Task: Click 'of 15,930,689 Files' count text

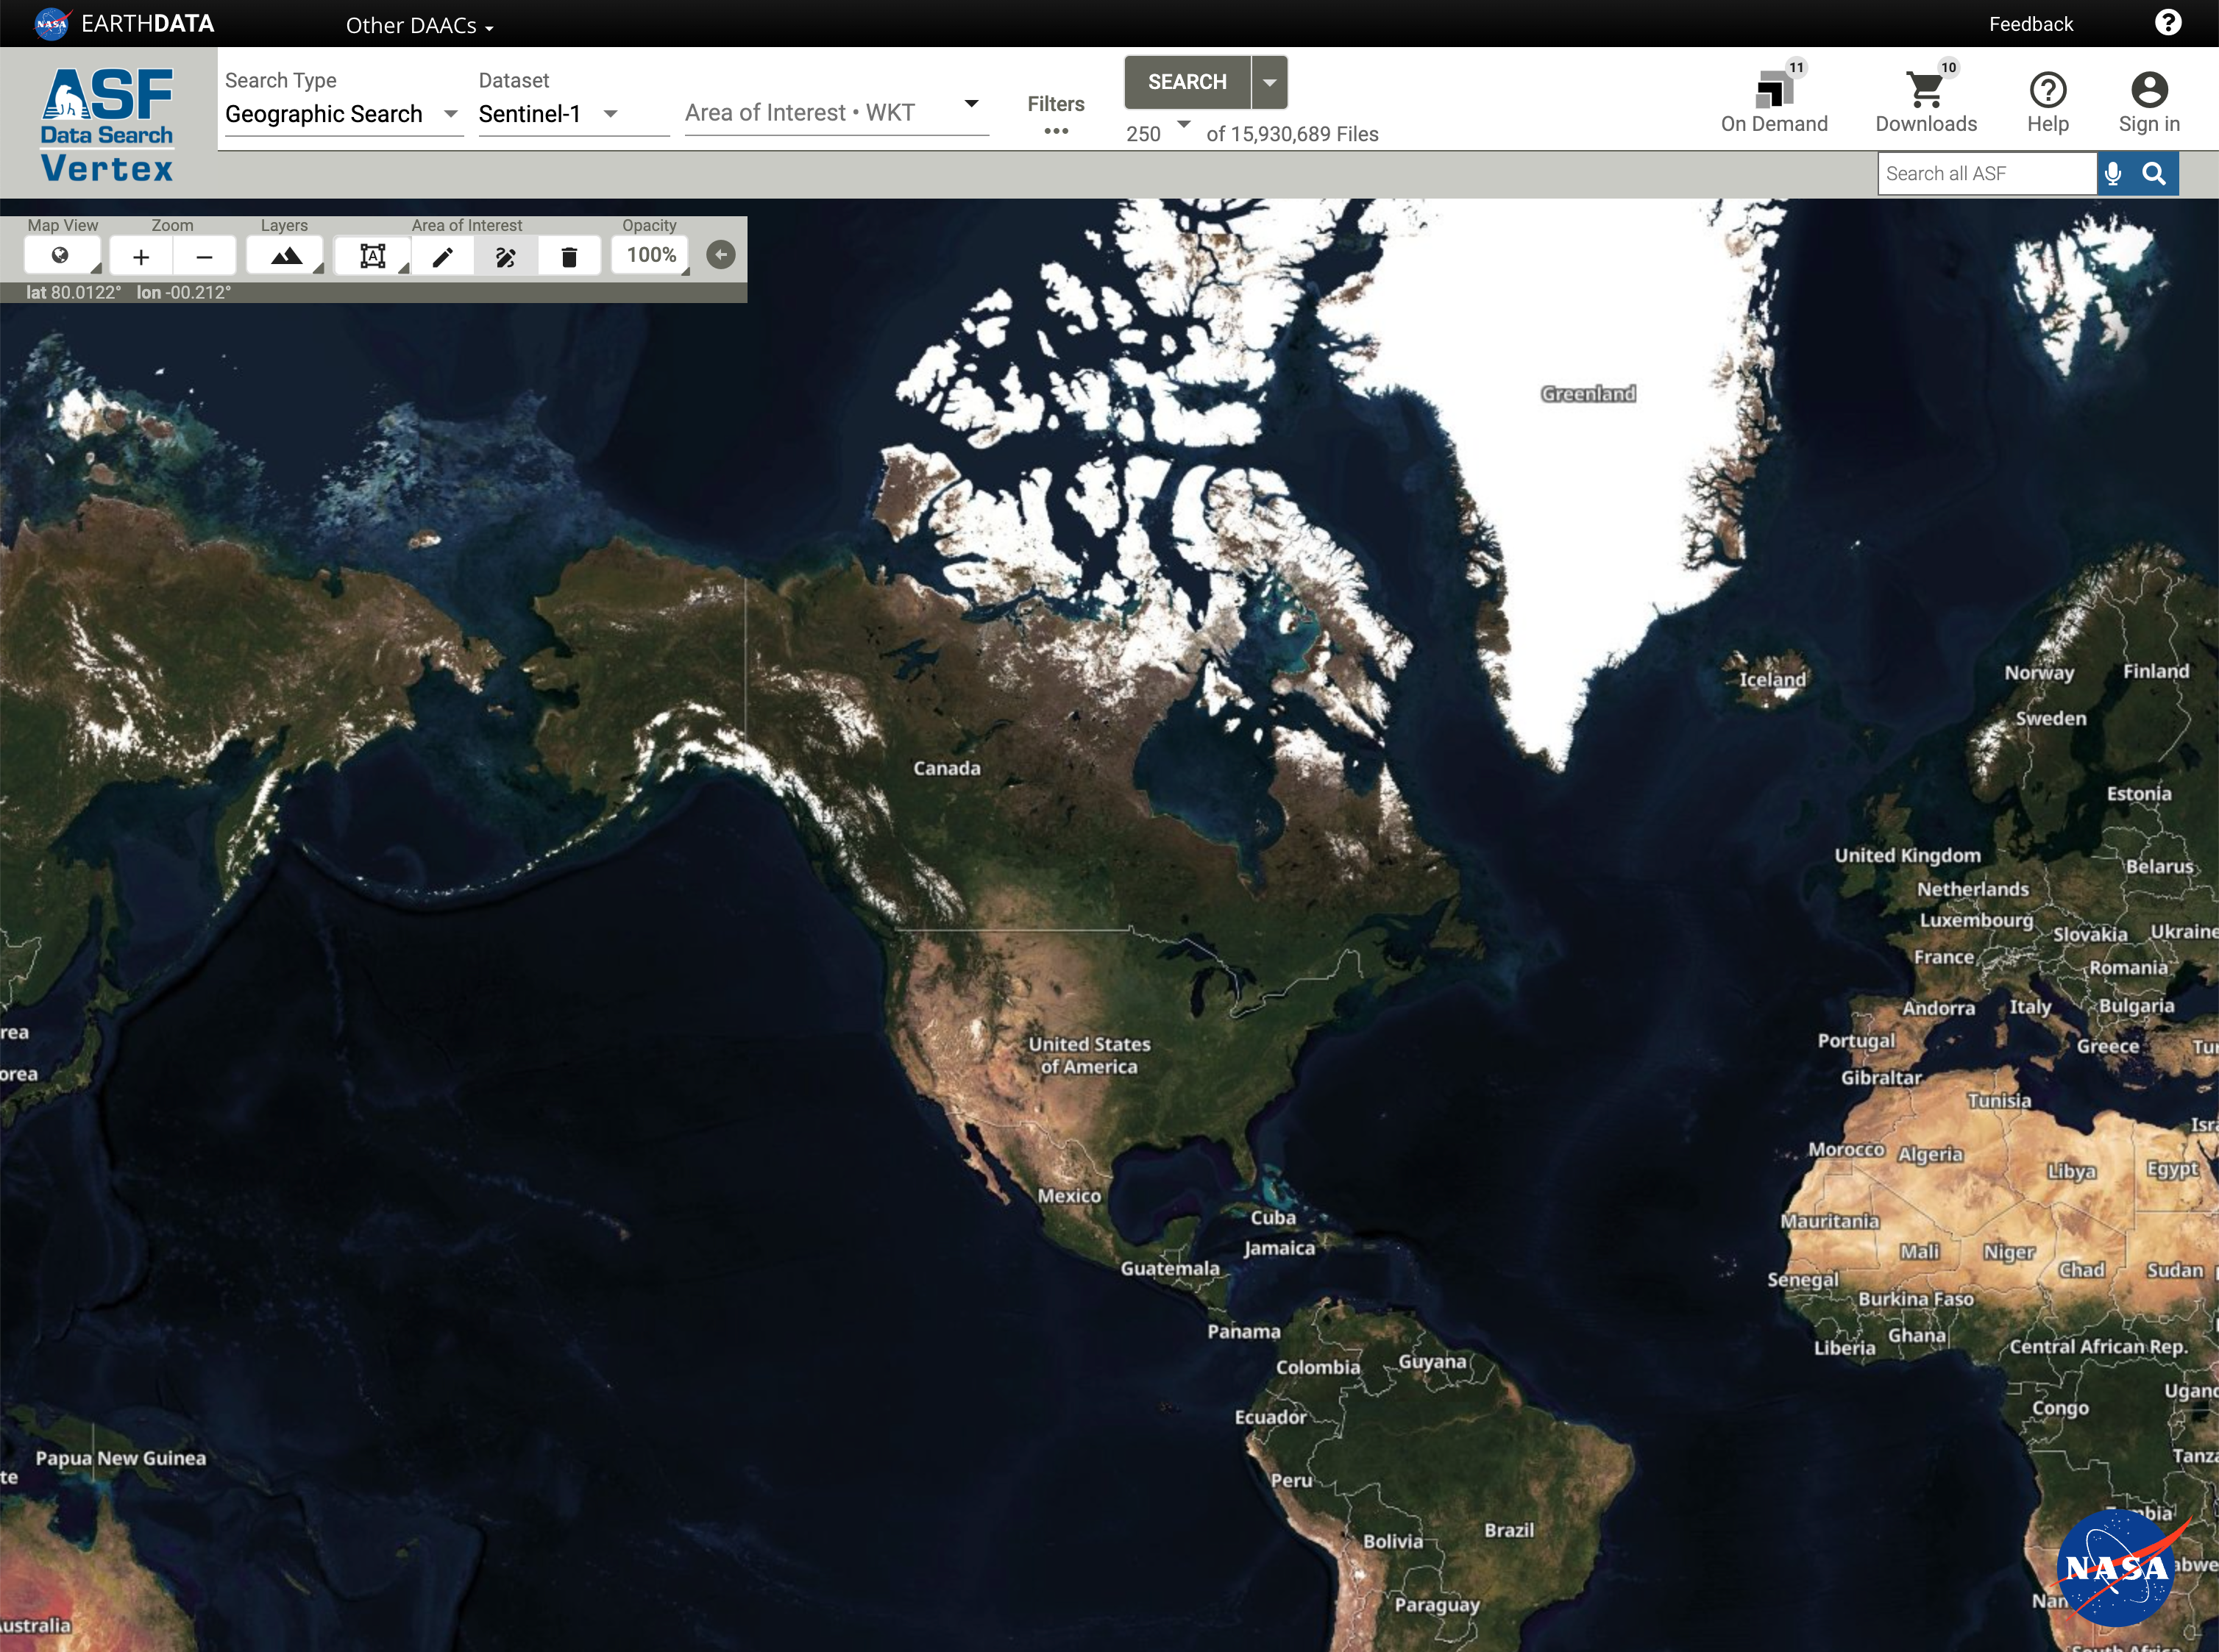Action: point(1292,134)
